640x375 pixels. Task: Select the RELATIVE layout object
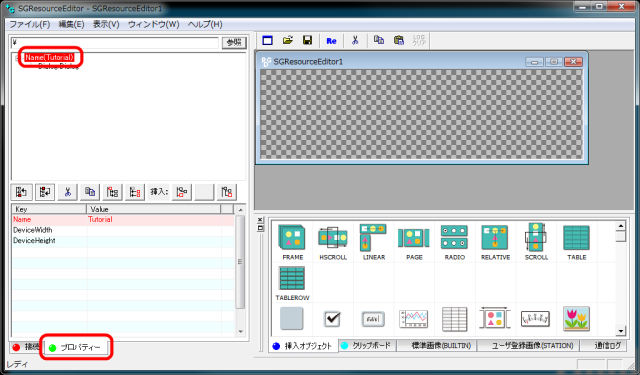[x=495, y=242]
